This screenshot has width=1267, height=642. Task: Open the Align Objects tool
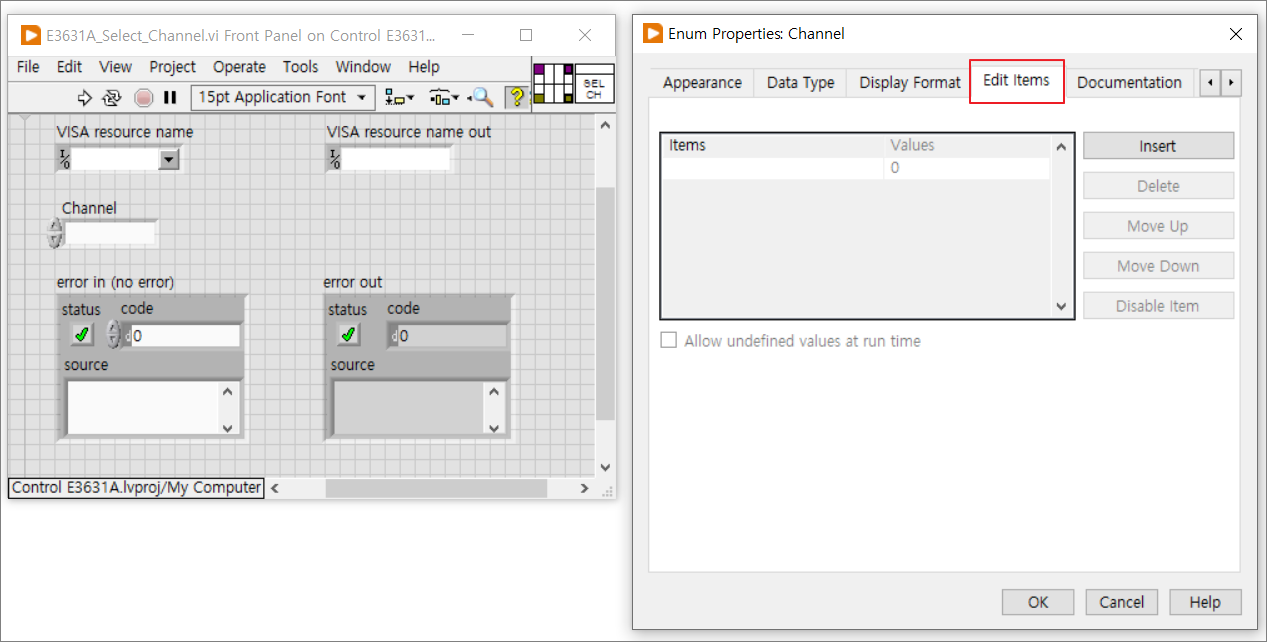(399, 97)
